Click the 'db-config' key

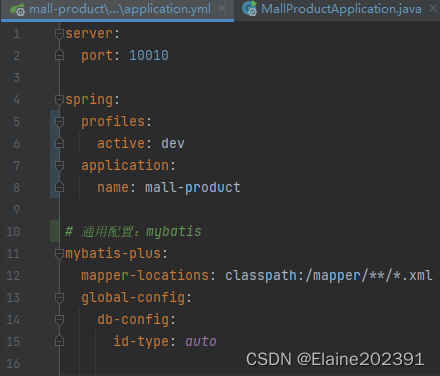click(133, 320)
